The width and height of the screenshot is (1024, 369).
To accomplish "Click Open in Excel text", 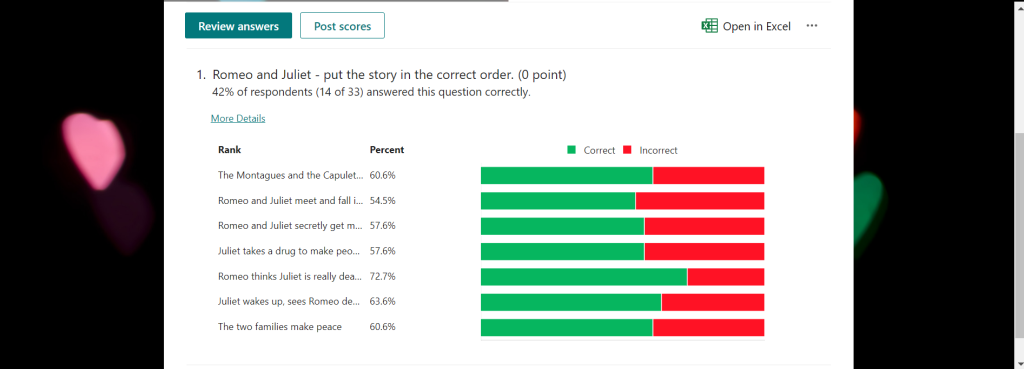I will [756, 26].
